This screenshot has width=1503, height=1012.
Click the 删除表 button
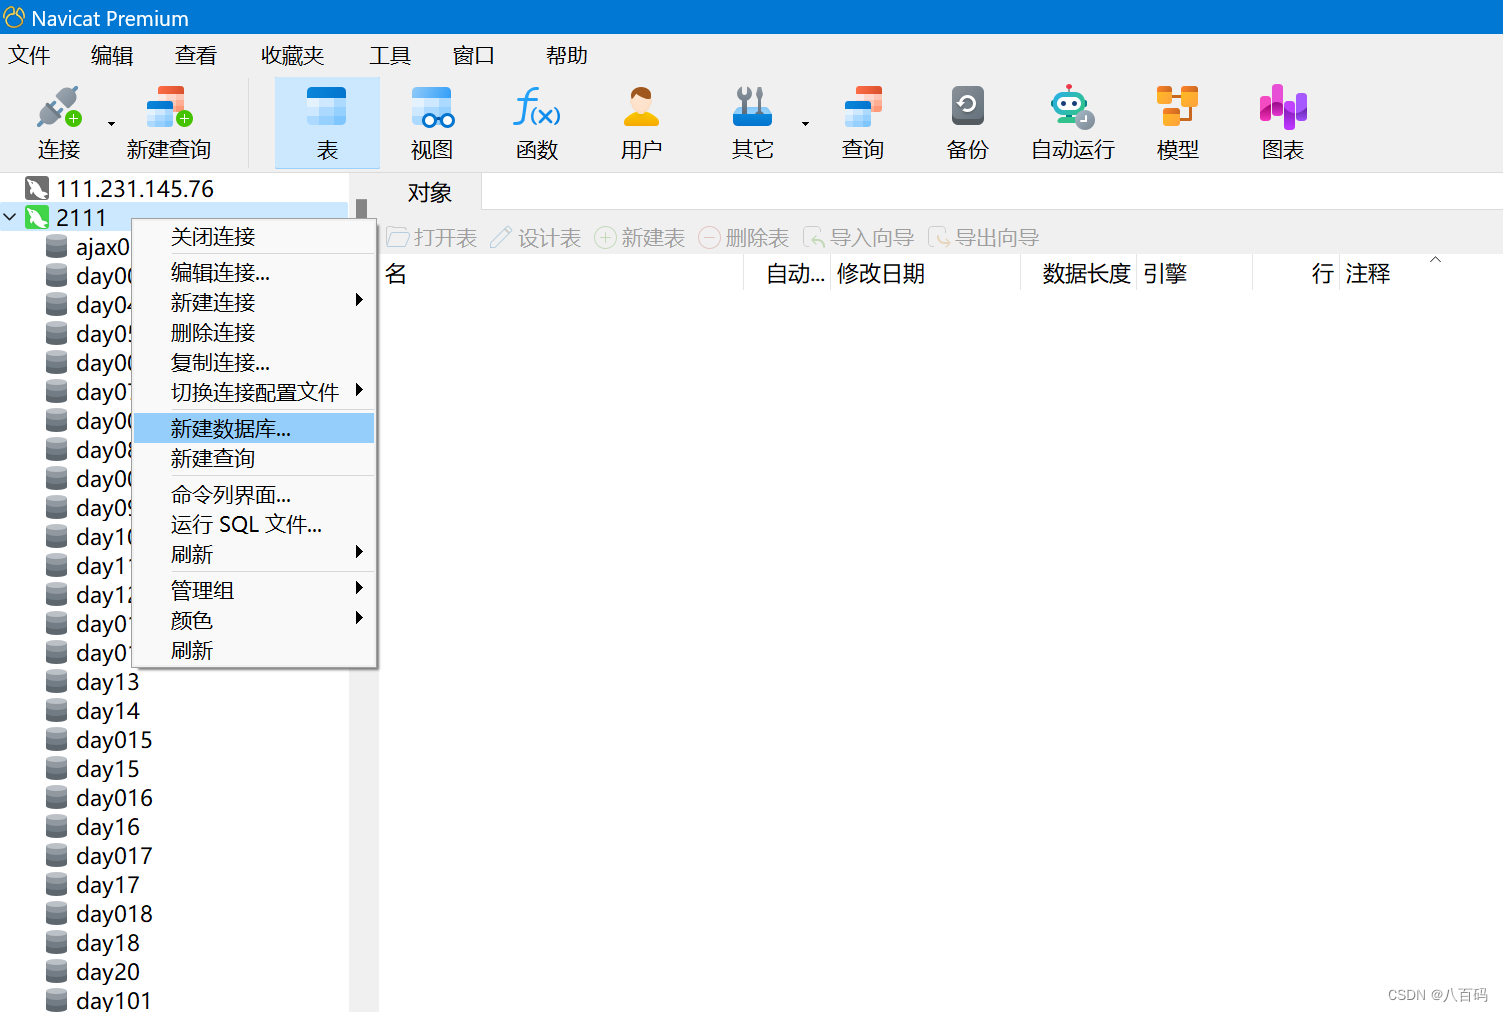click(x=744, y=237)
